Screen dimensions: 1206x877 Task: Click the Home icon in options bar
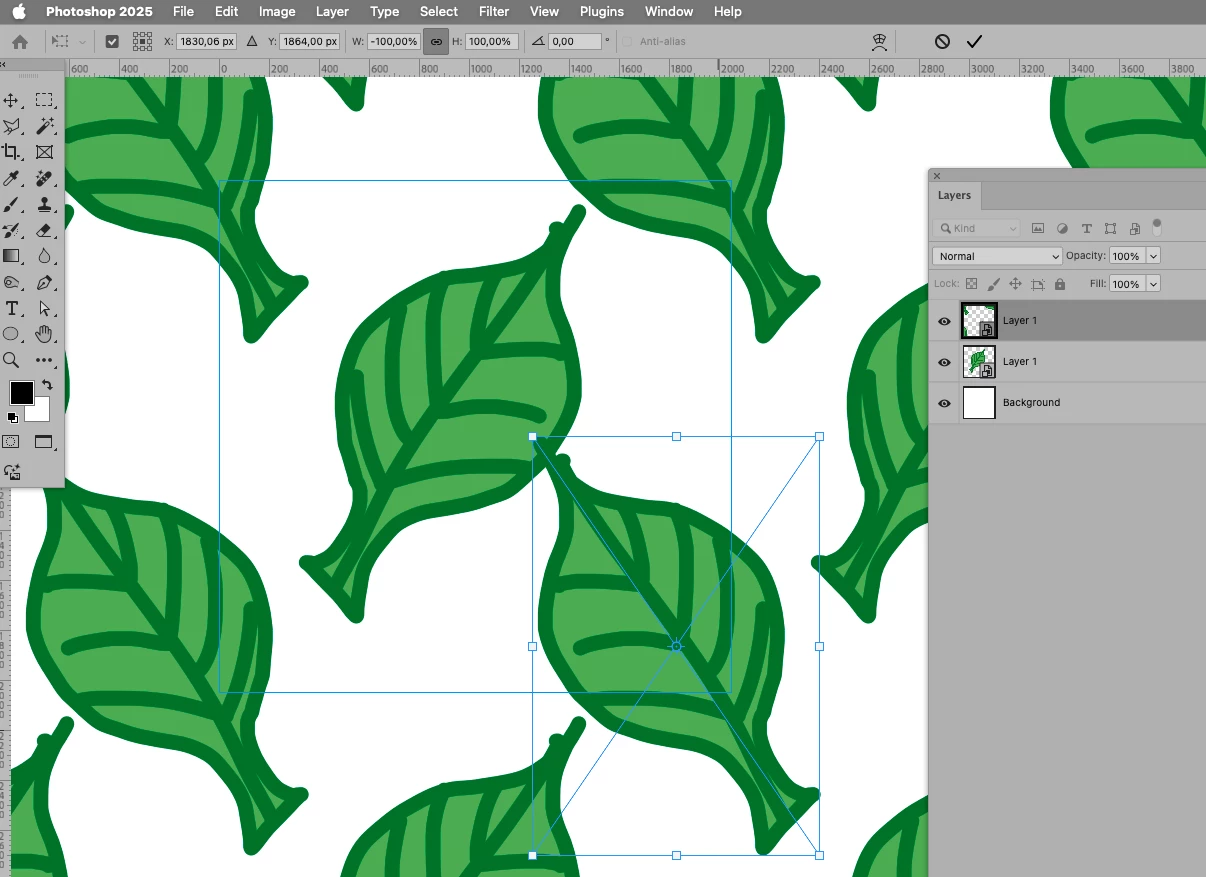20,42
